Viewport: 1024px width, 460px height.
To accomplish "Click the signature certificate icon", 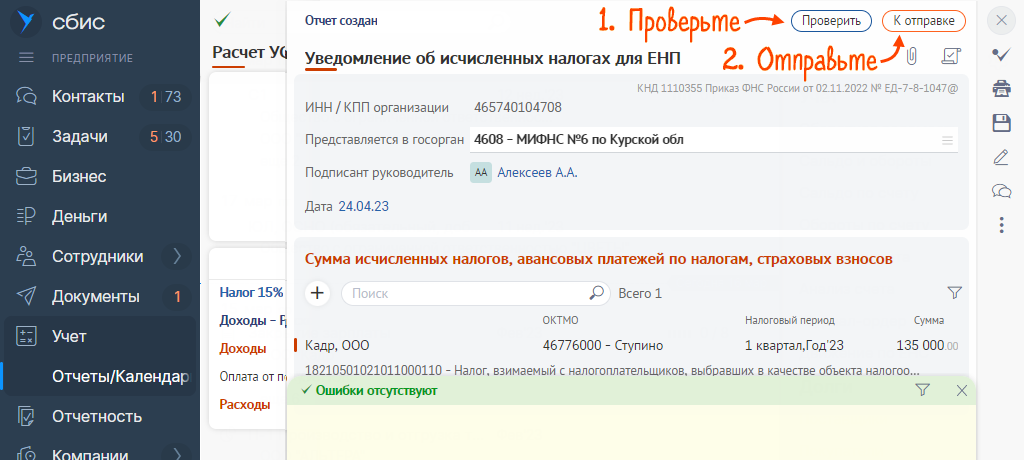I will pos(951,57).
